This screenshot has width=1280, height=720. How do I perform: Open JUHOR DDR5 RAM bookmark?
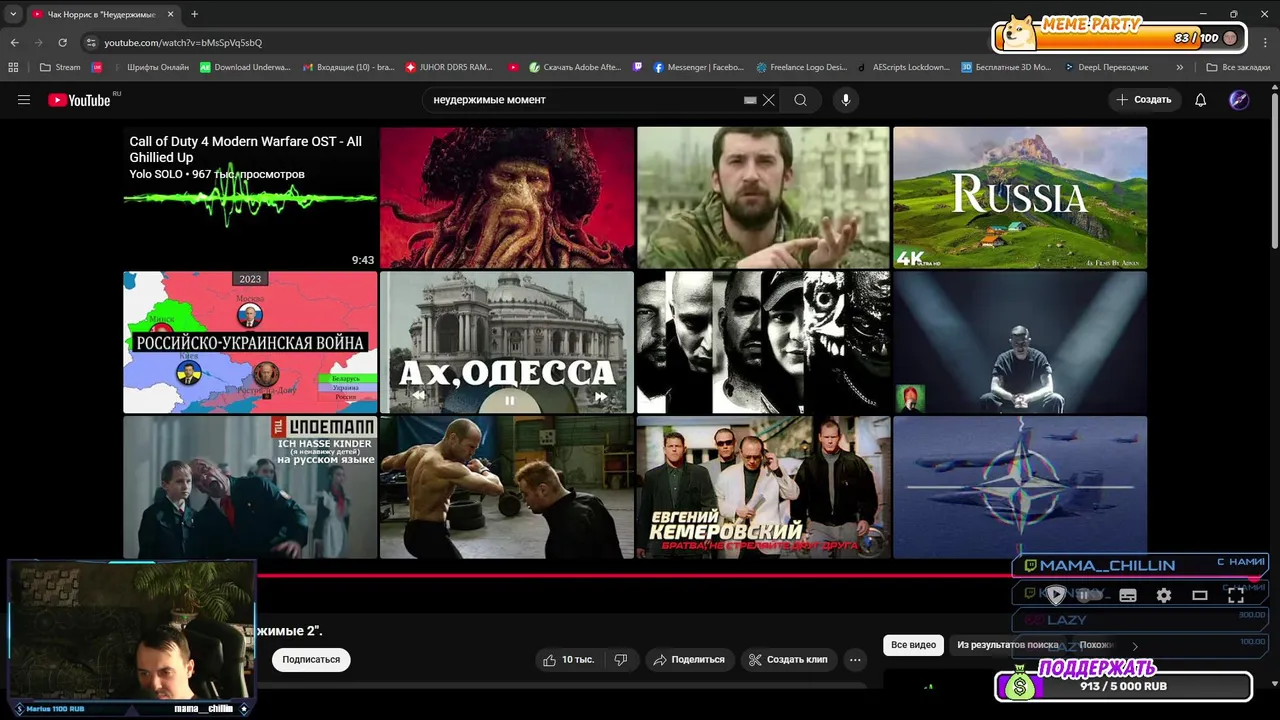point(449,67)
